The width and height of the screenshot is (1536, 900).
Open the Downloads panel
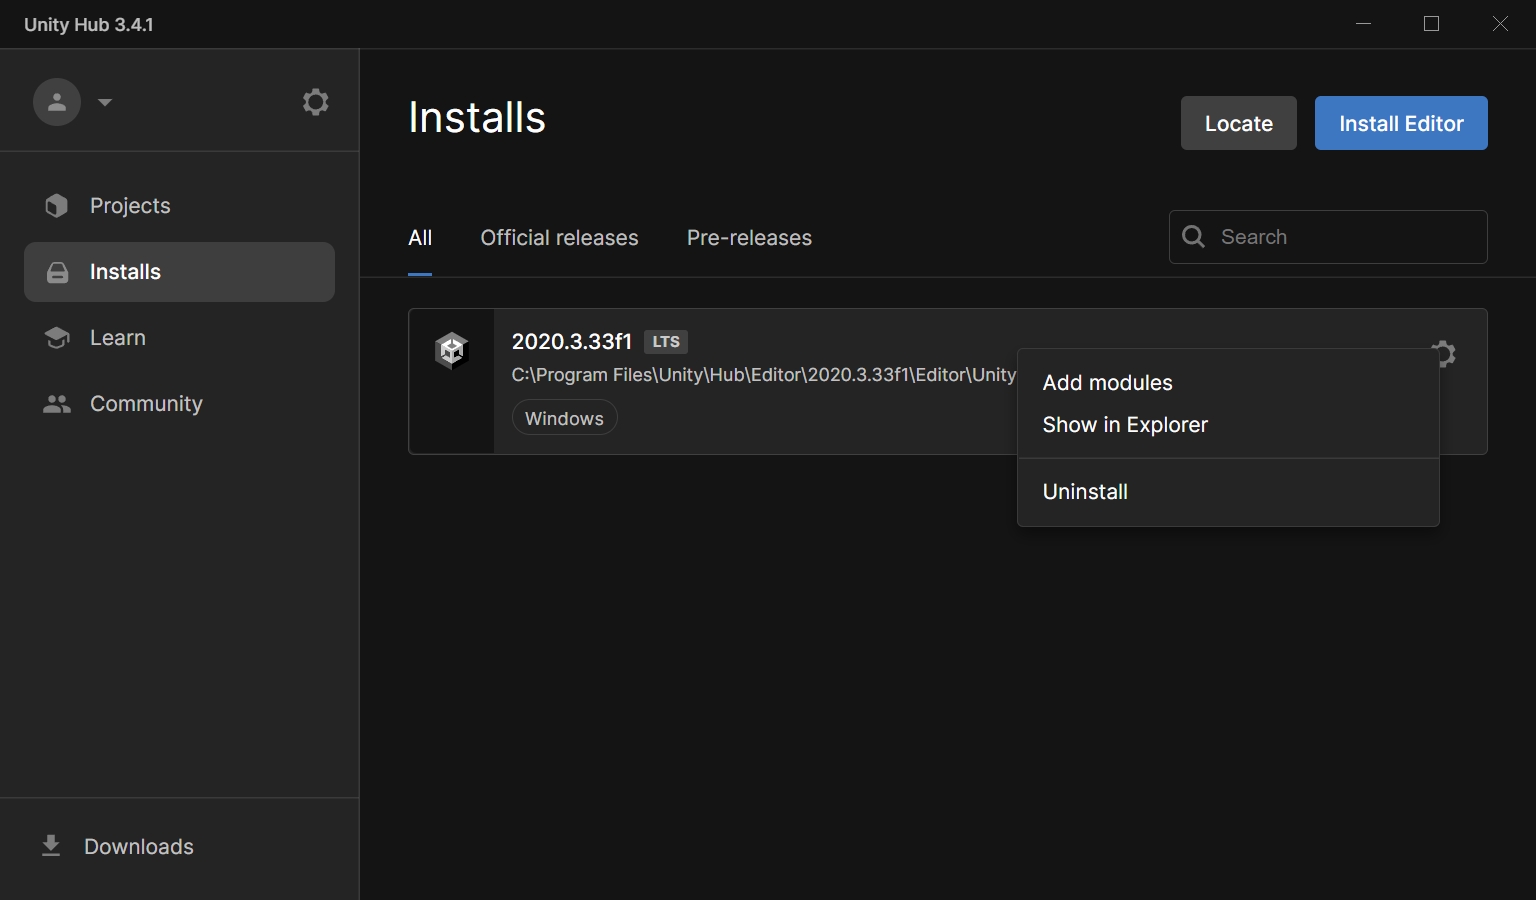click(x=139, y=847)
